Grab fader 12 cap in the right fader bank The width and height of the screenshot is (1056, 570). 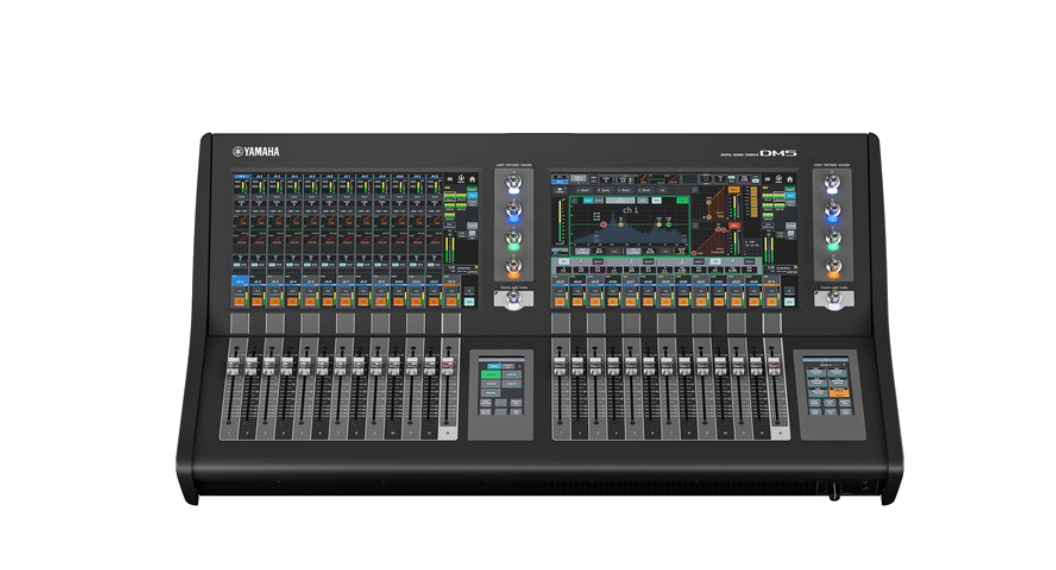point(756,366)
